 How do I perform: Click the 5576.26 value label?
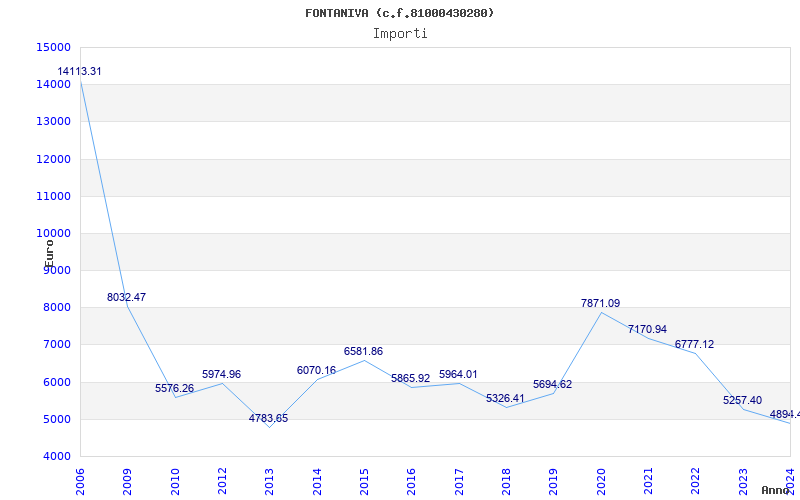(x=174, y=389)
